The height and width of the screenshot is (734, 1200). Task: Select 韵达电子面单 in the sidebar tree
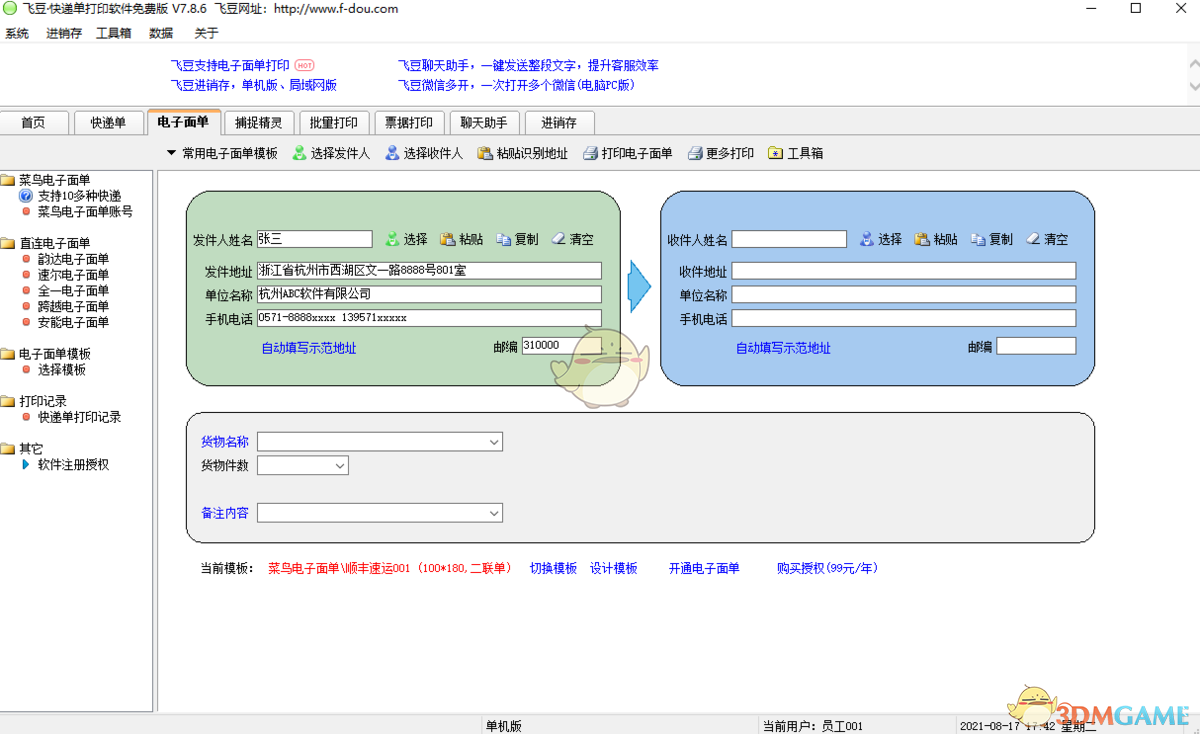pyautogui.click(x=73, y=259)
